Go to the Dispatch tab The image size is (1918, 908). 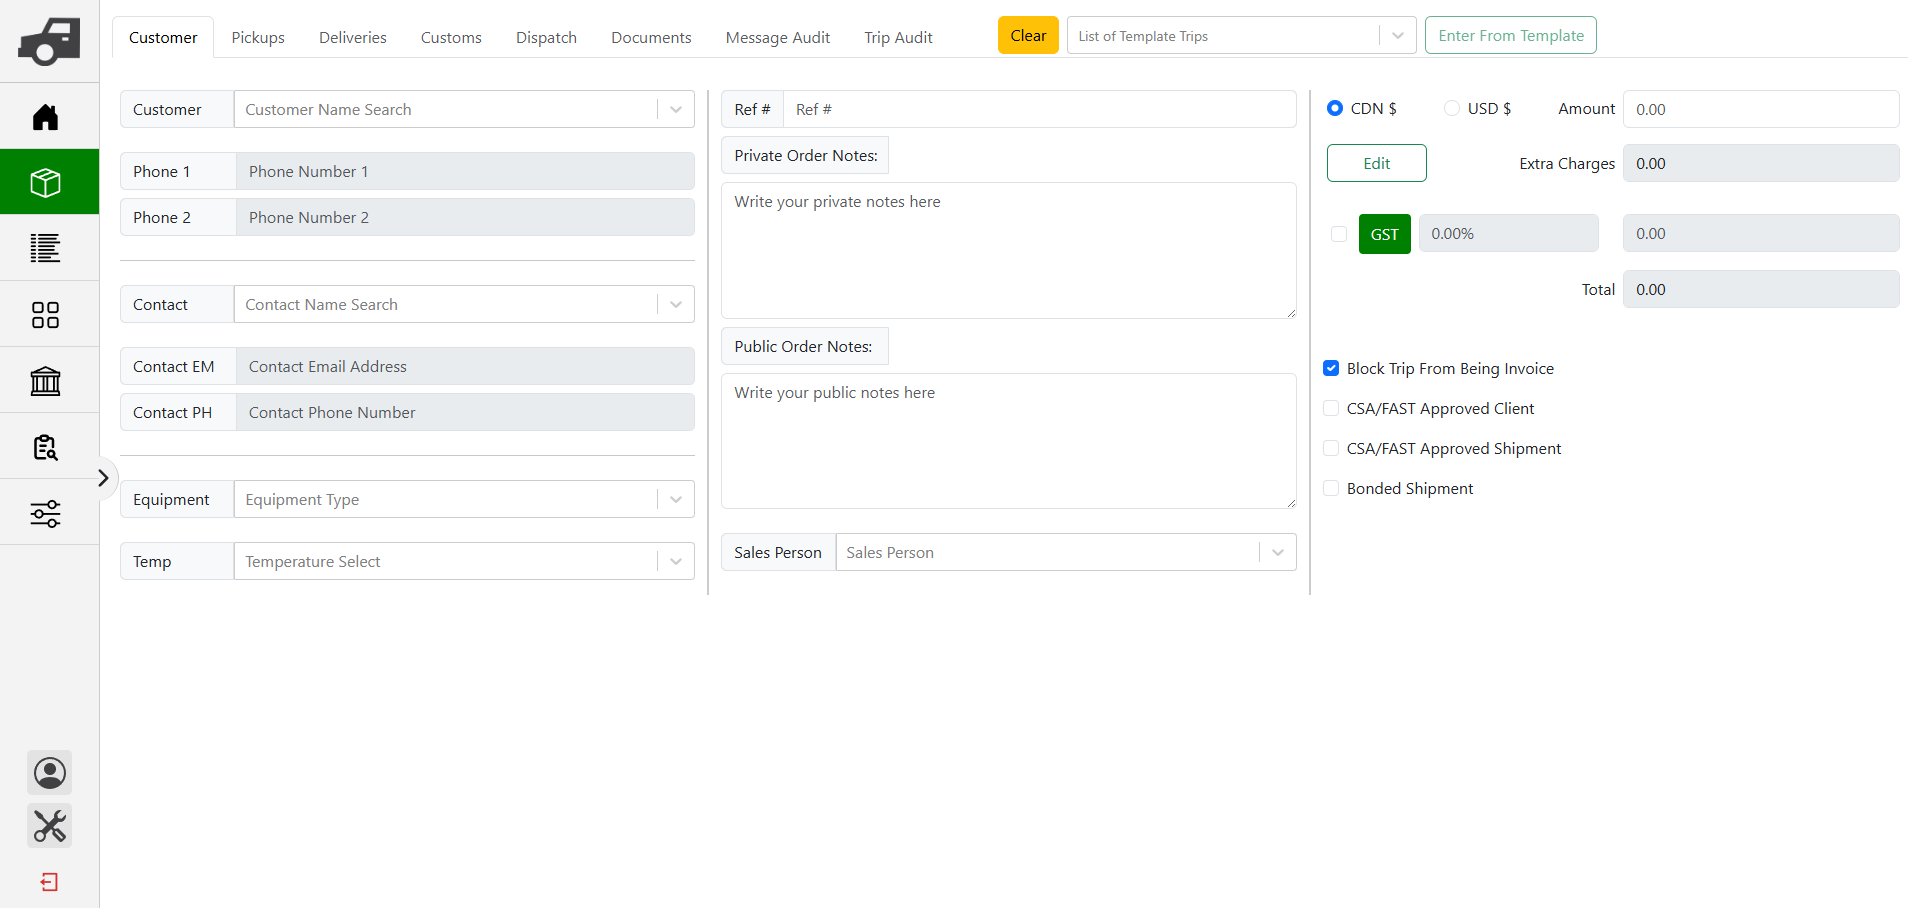coord(546,37)
